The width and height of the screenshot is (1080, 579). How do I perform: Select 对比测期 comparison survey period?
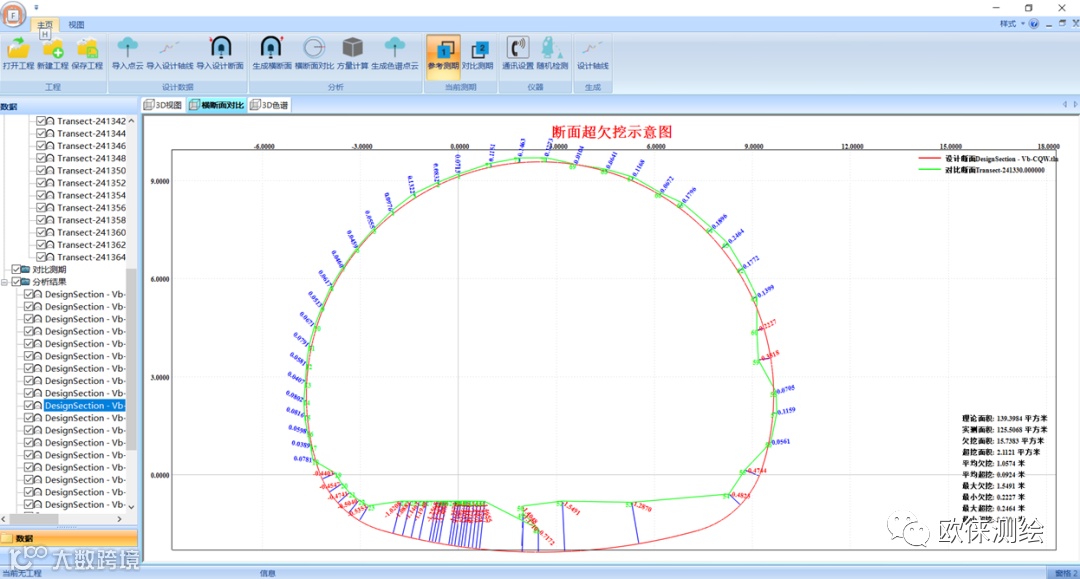[x=477, y=54]
